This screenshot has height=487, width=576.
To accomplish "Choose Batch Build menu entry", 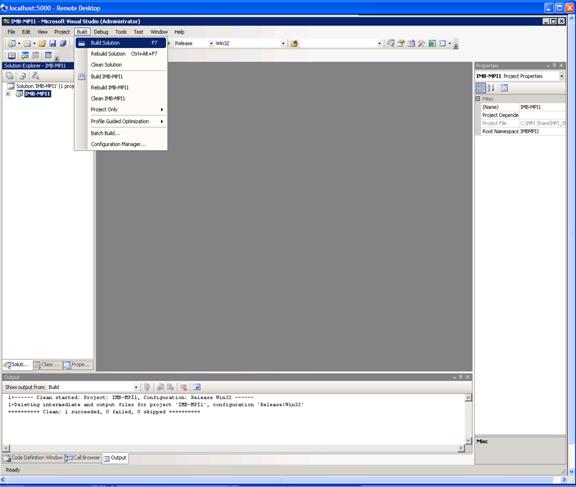I will pos(121,133).
